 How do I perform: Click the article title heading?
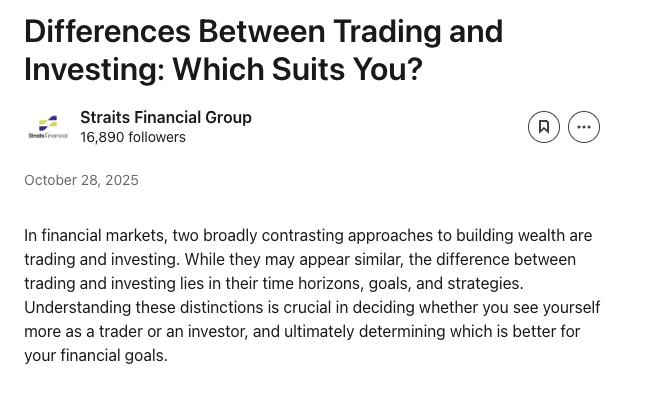(x=264, y=50)
